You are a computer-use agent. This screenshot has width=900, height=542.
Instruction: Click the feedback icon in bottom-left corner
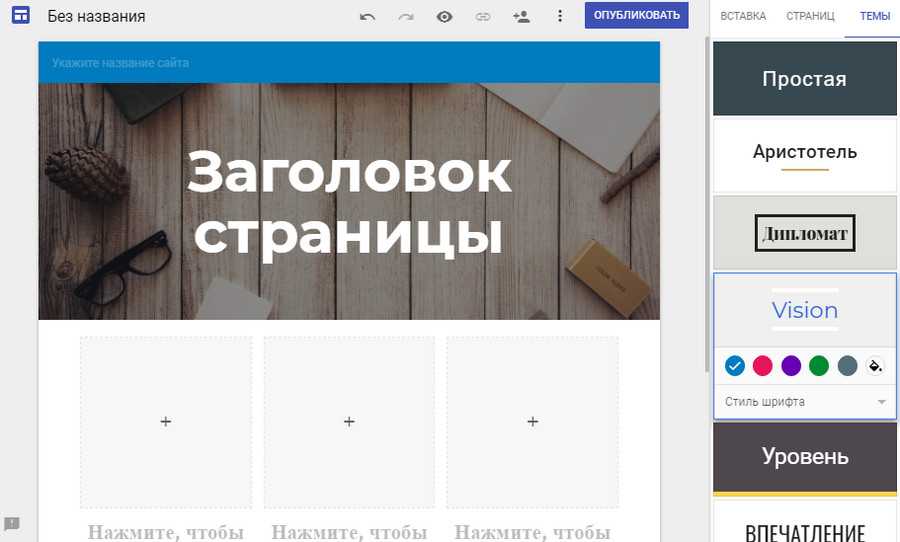click(x=12, y=523)
